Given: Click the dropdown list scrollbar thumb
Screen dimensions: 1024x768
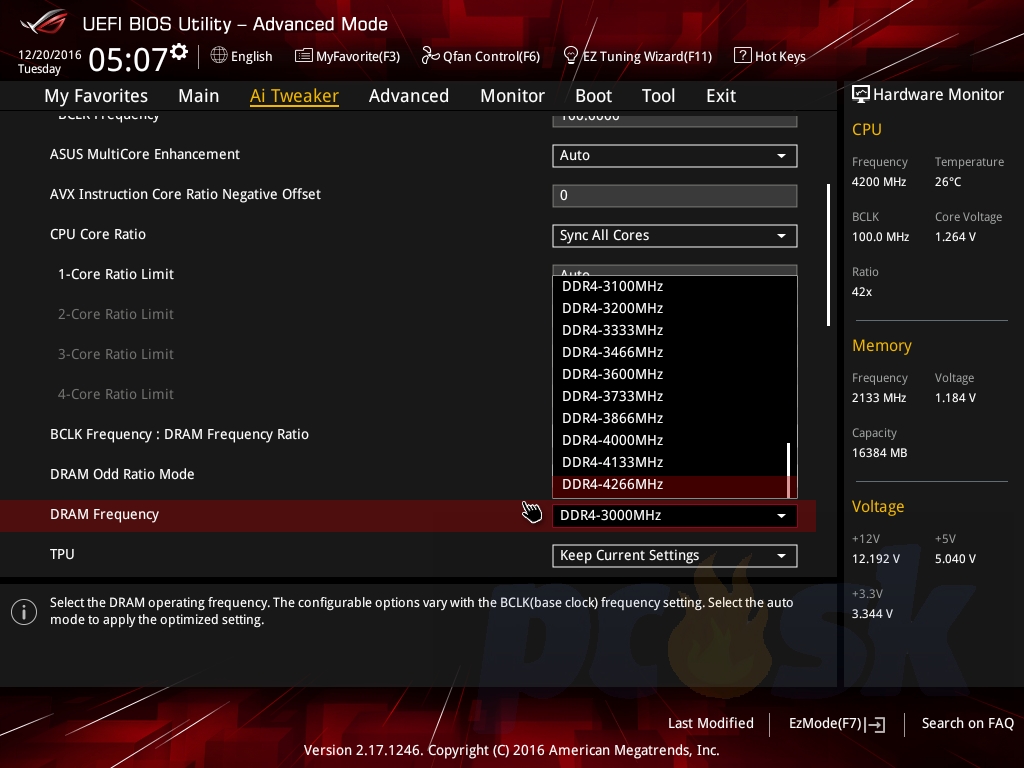Looking at the screenshot, I should click(789, 470).
